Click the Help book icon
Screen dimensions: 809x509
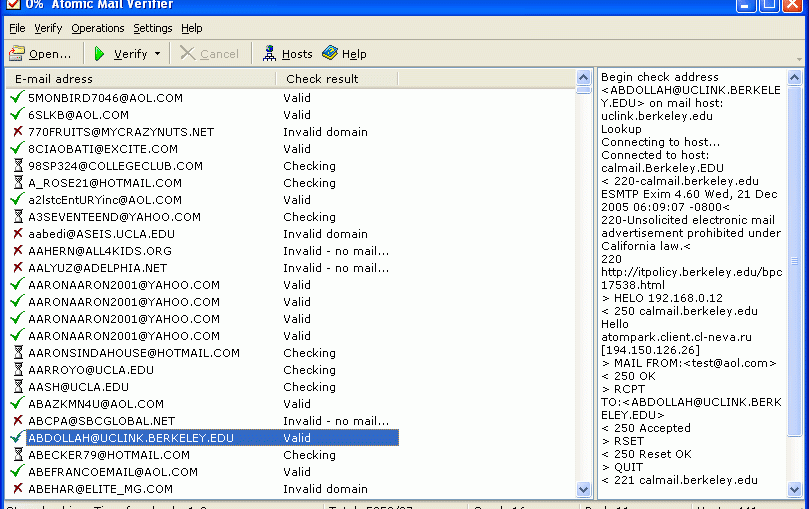click(330, 53)
